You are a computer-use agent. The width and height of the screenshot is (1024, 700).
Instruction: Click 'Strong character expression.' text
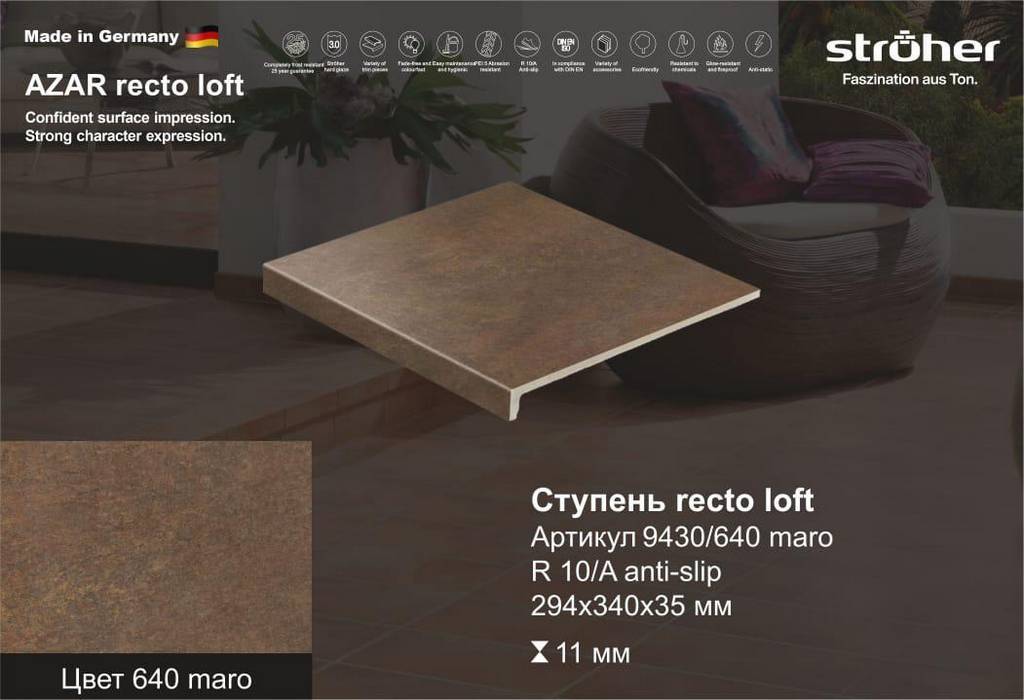[125, 136]
